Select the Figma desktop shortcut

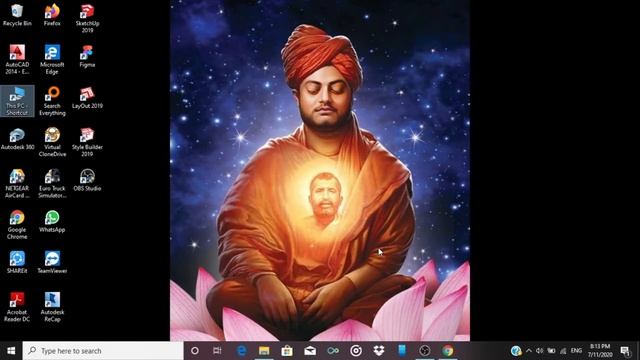click(87, 56)
